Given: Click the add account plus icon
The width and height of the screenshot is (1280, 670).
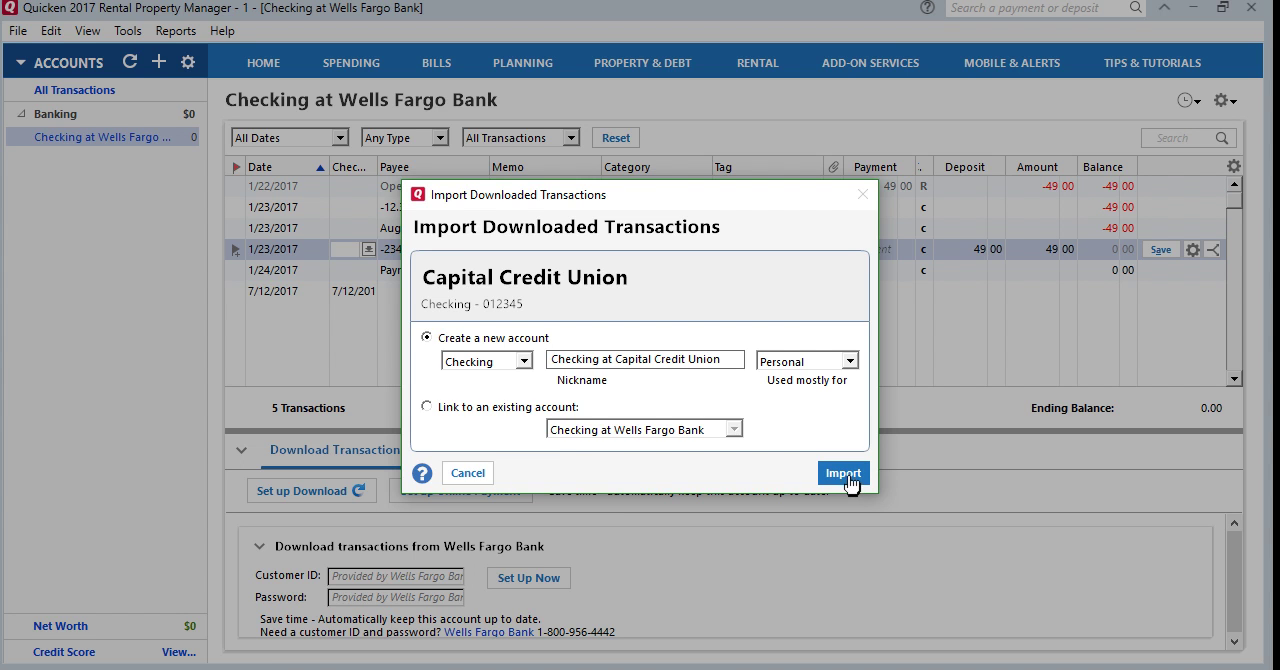Looking at the screenshot, I should (x=159, y=62).
